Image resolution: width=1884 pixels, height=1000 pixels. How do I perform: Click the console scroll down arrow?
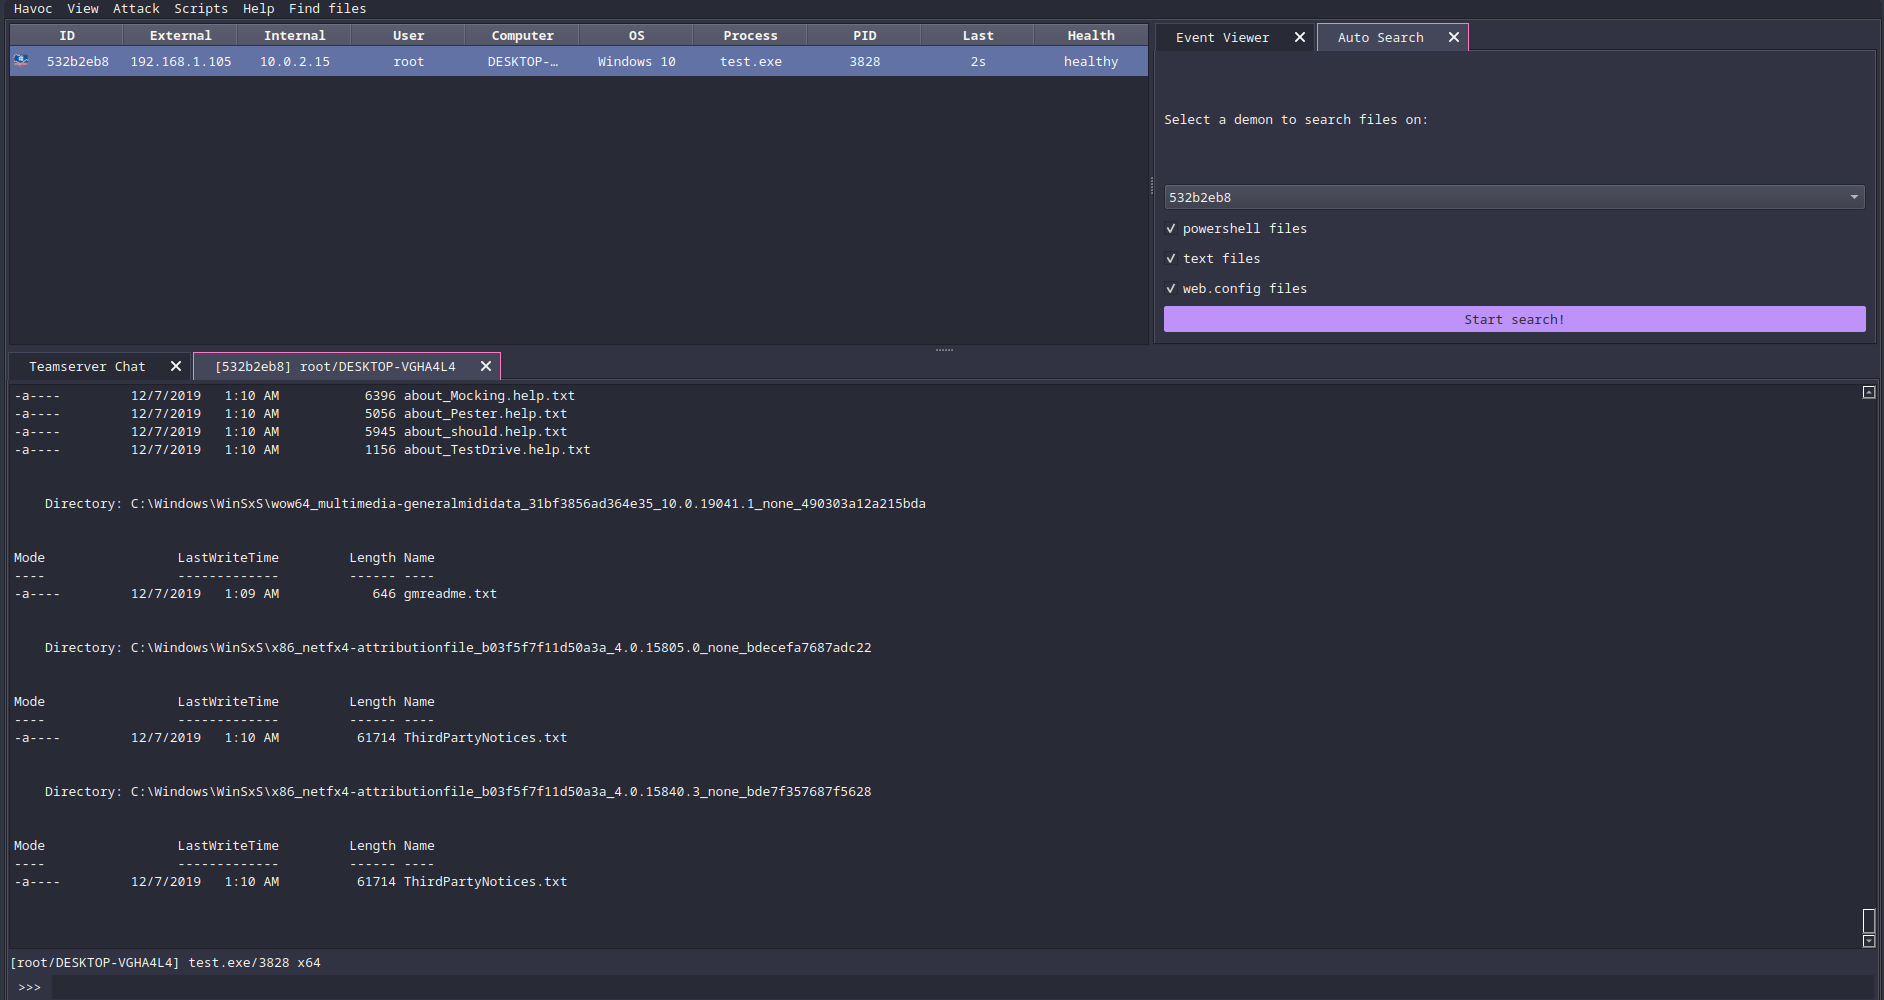[x=1868, y=941]
